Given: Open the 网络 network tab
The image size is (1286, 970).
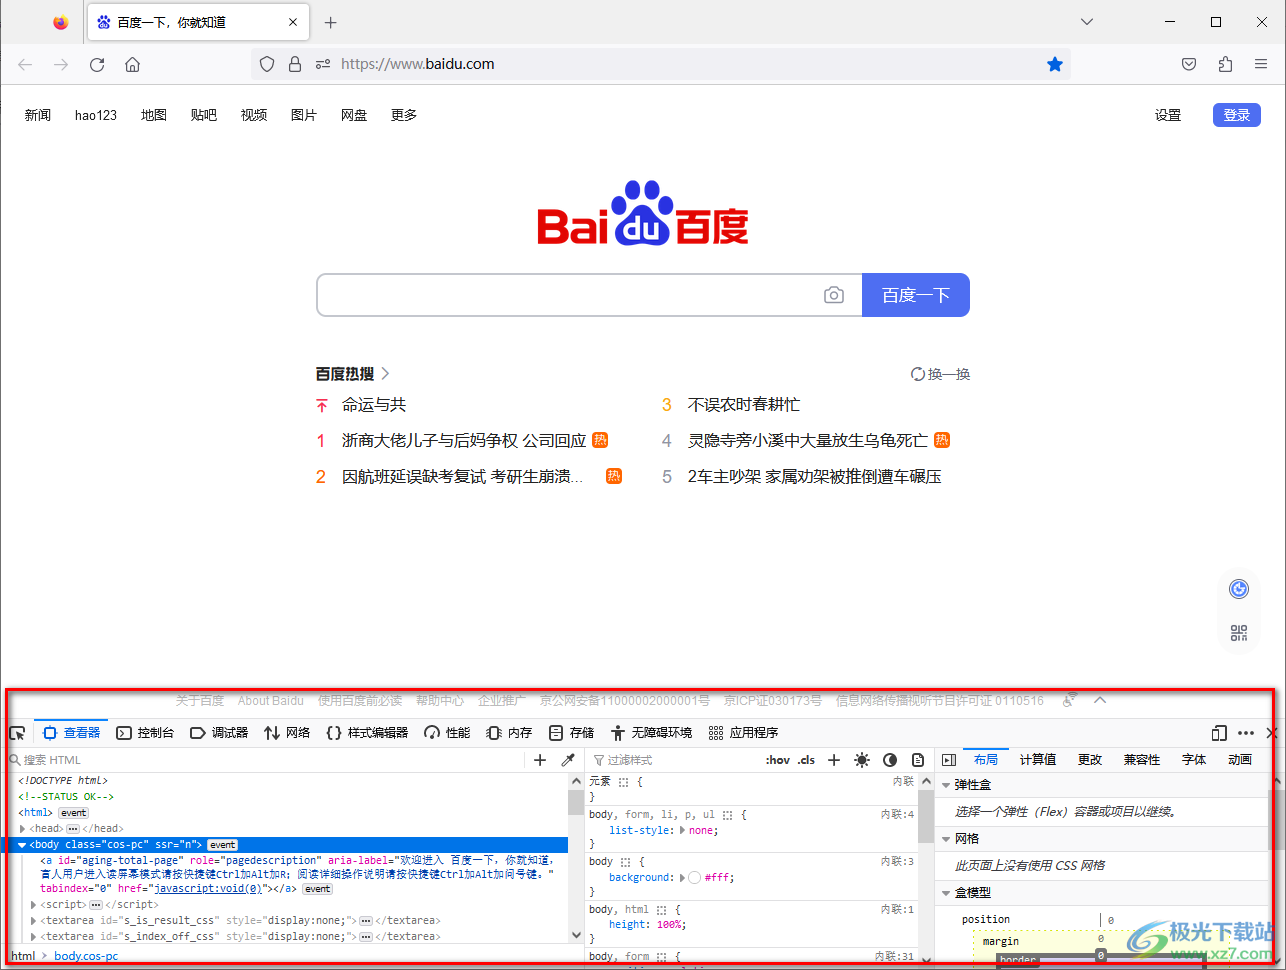Looking at the screenshot, I should 287,733.
